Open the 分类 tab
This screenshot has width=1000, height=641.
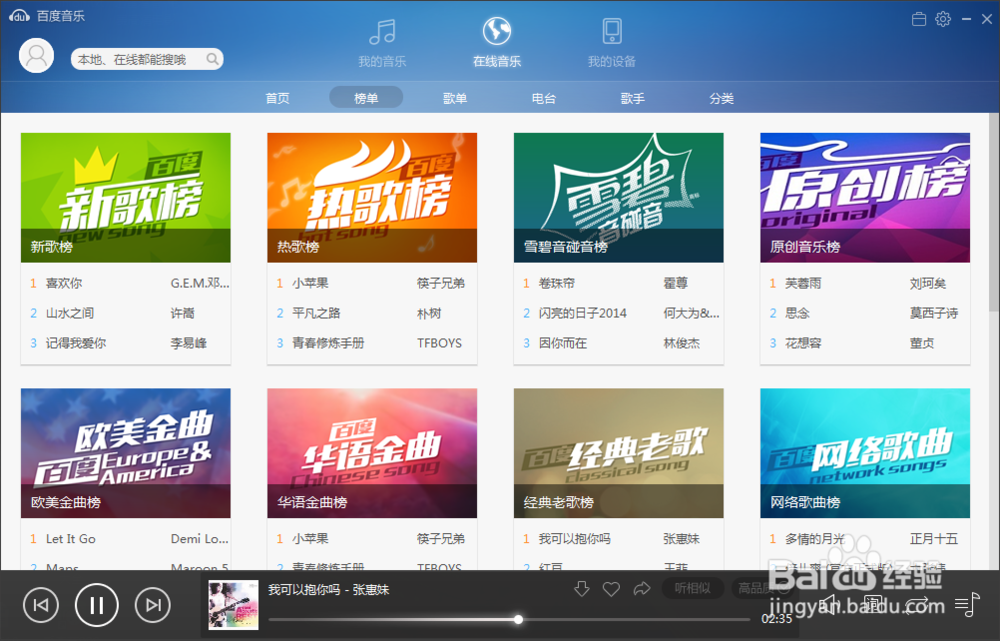pyautogui.click(x=721, y=98)
